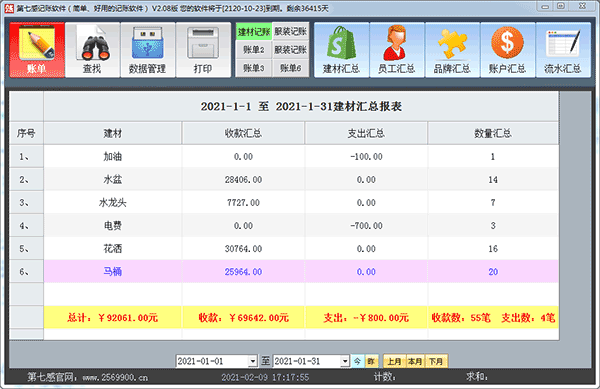Click the -700.00 expense value
Viewport: 600px width, 389px height.
(366, 226)
